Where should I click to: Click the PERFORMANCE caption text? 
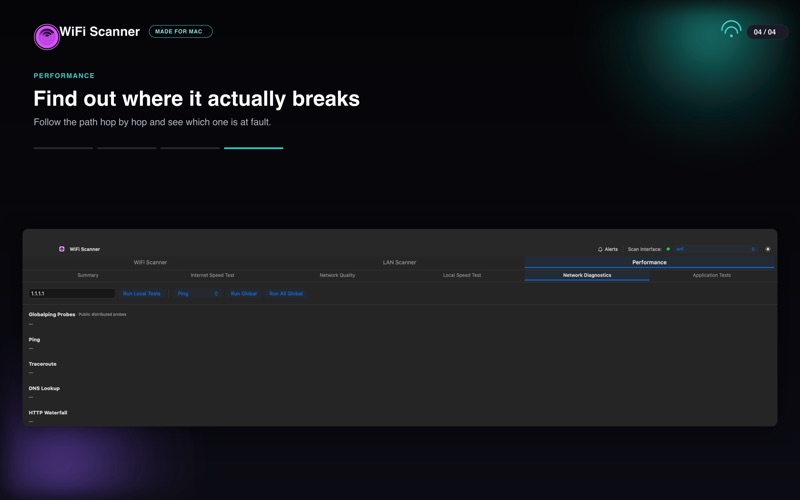point(64,76)
